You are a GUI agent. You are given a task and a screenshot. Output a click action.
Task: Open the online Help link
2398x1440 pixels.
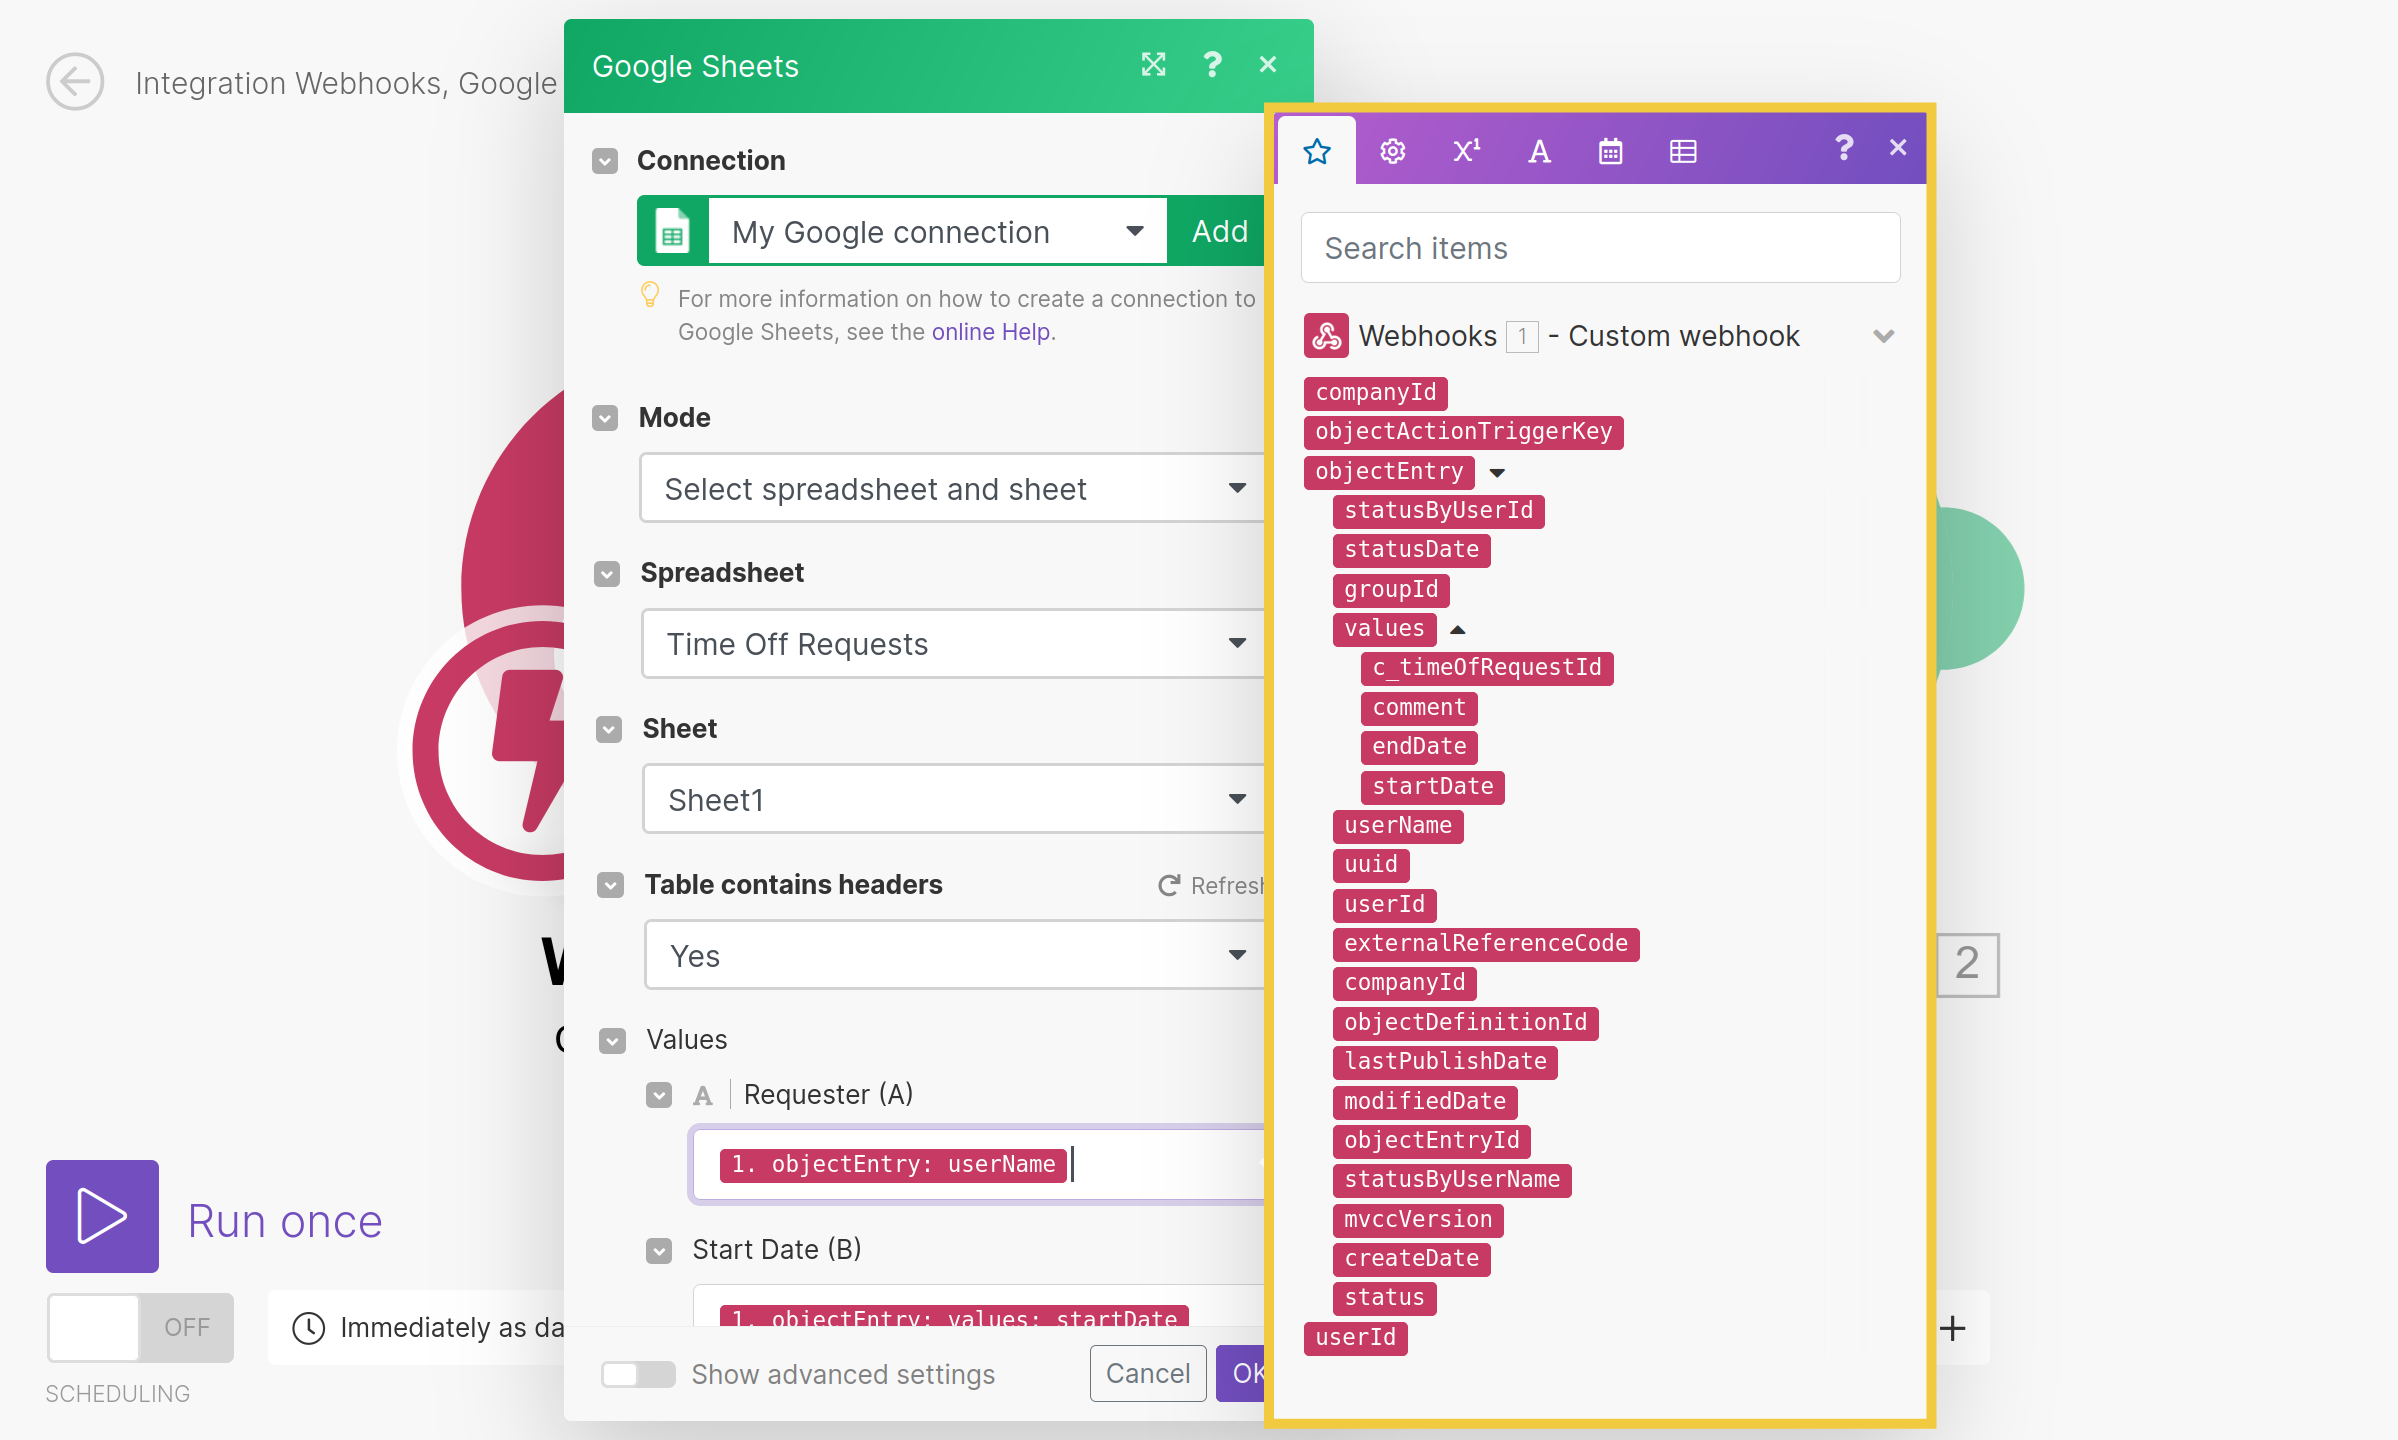point(991,332)
